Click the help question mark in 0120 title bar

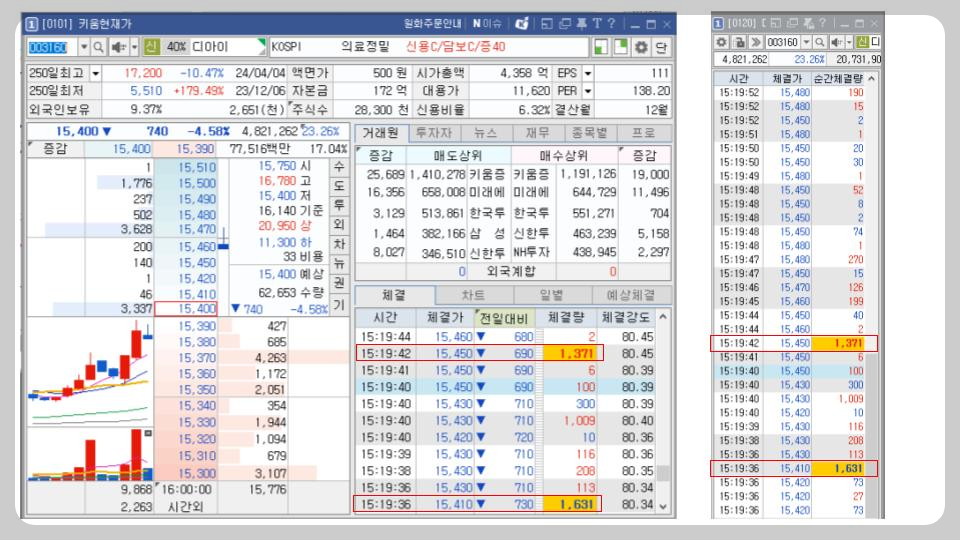tap(822, 24)
